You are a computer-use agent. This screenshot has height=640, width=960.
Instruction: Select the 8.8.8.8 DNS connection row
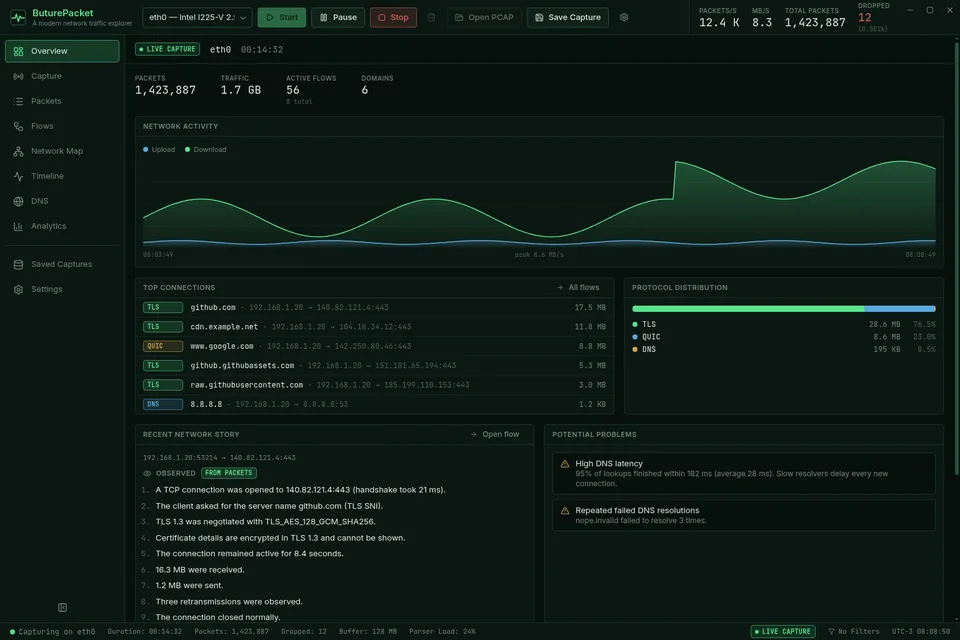(x=374, y=404)
